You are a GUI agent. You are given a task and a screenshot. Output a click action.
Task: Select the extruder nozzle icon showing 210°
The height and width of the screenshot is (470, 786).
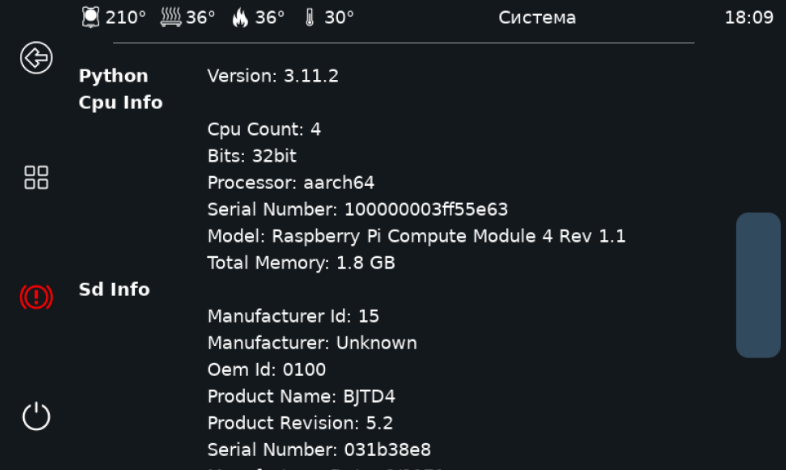coord(90,18)
